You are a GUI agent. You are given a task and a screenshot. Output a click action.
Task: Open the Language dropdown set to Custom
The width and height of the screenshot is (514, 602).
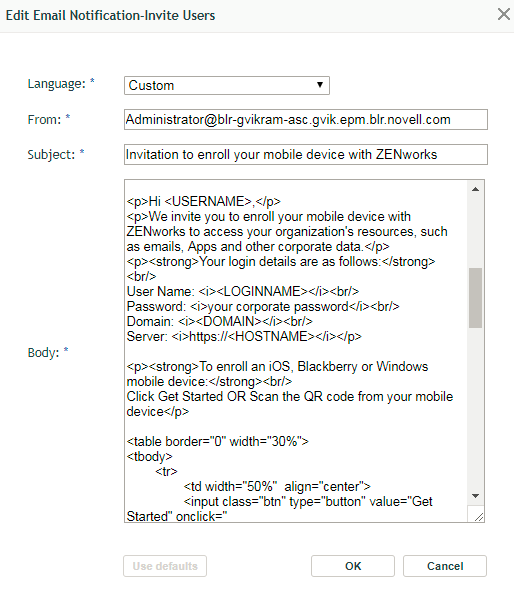[x=226, y=85]
